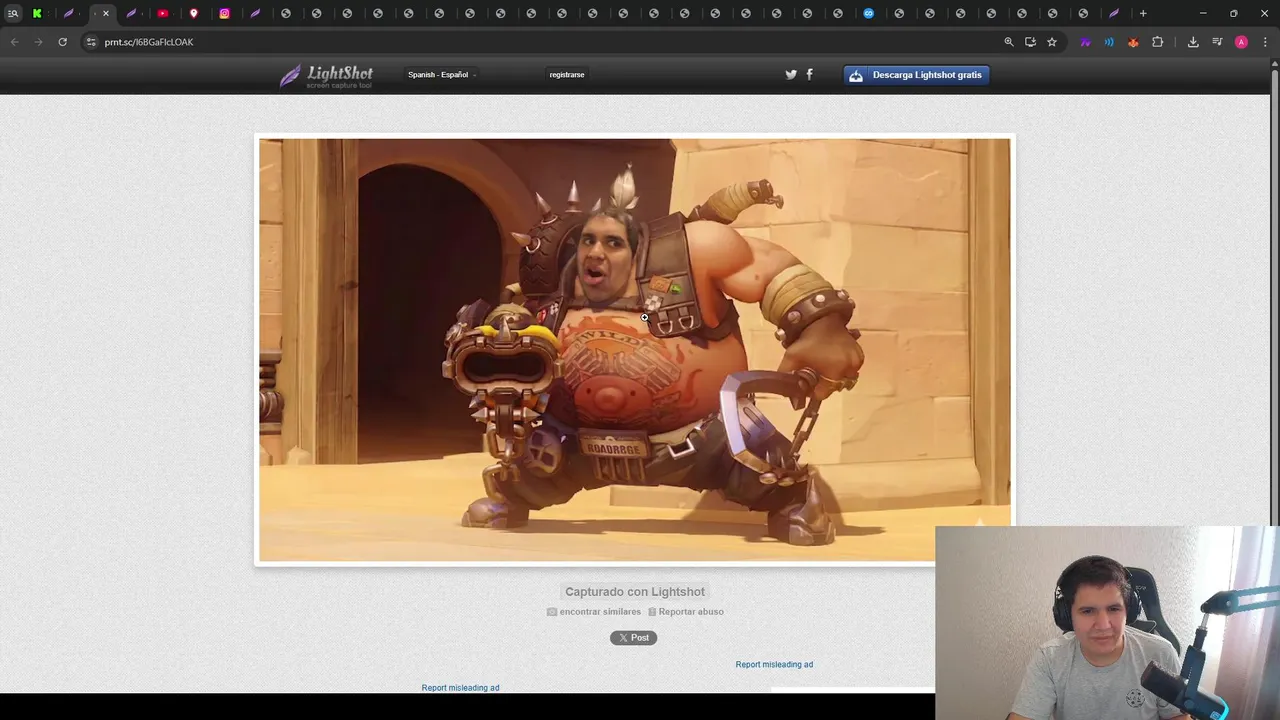Click lower-left Report misleading ad link
Viewport: 1280px width, 720px height.
pos(460,688)
